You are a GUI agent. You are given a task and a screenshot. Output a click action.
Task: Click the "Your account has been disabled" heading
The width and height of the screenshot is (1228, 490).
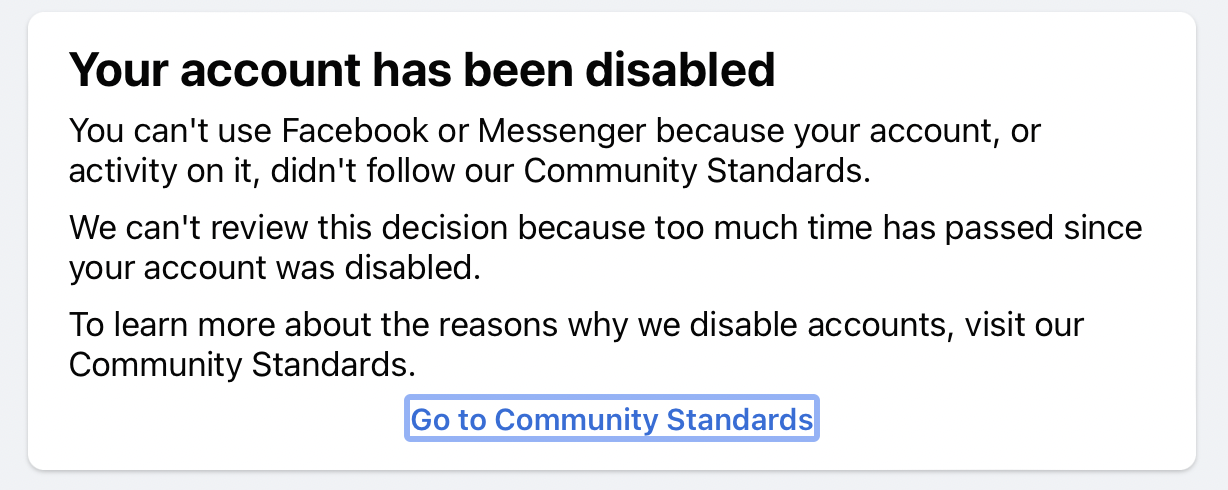[x=422, y=70]
